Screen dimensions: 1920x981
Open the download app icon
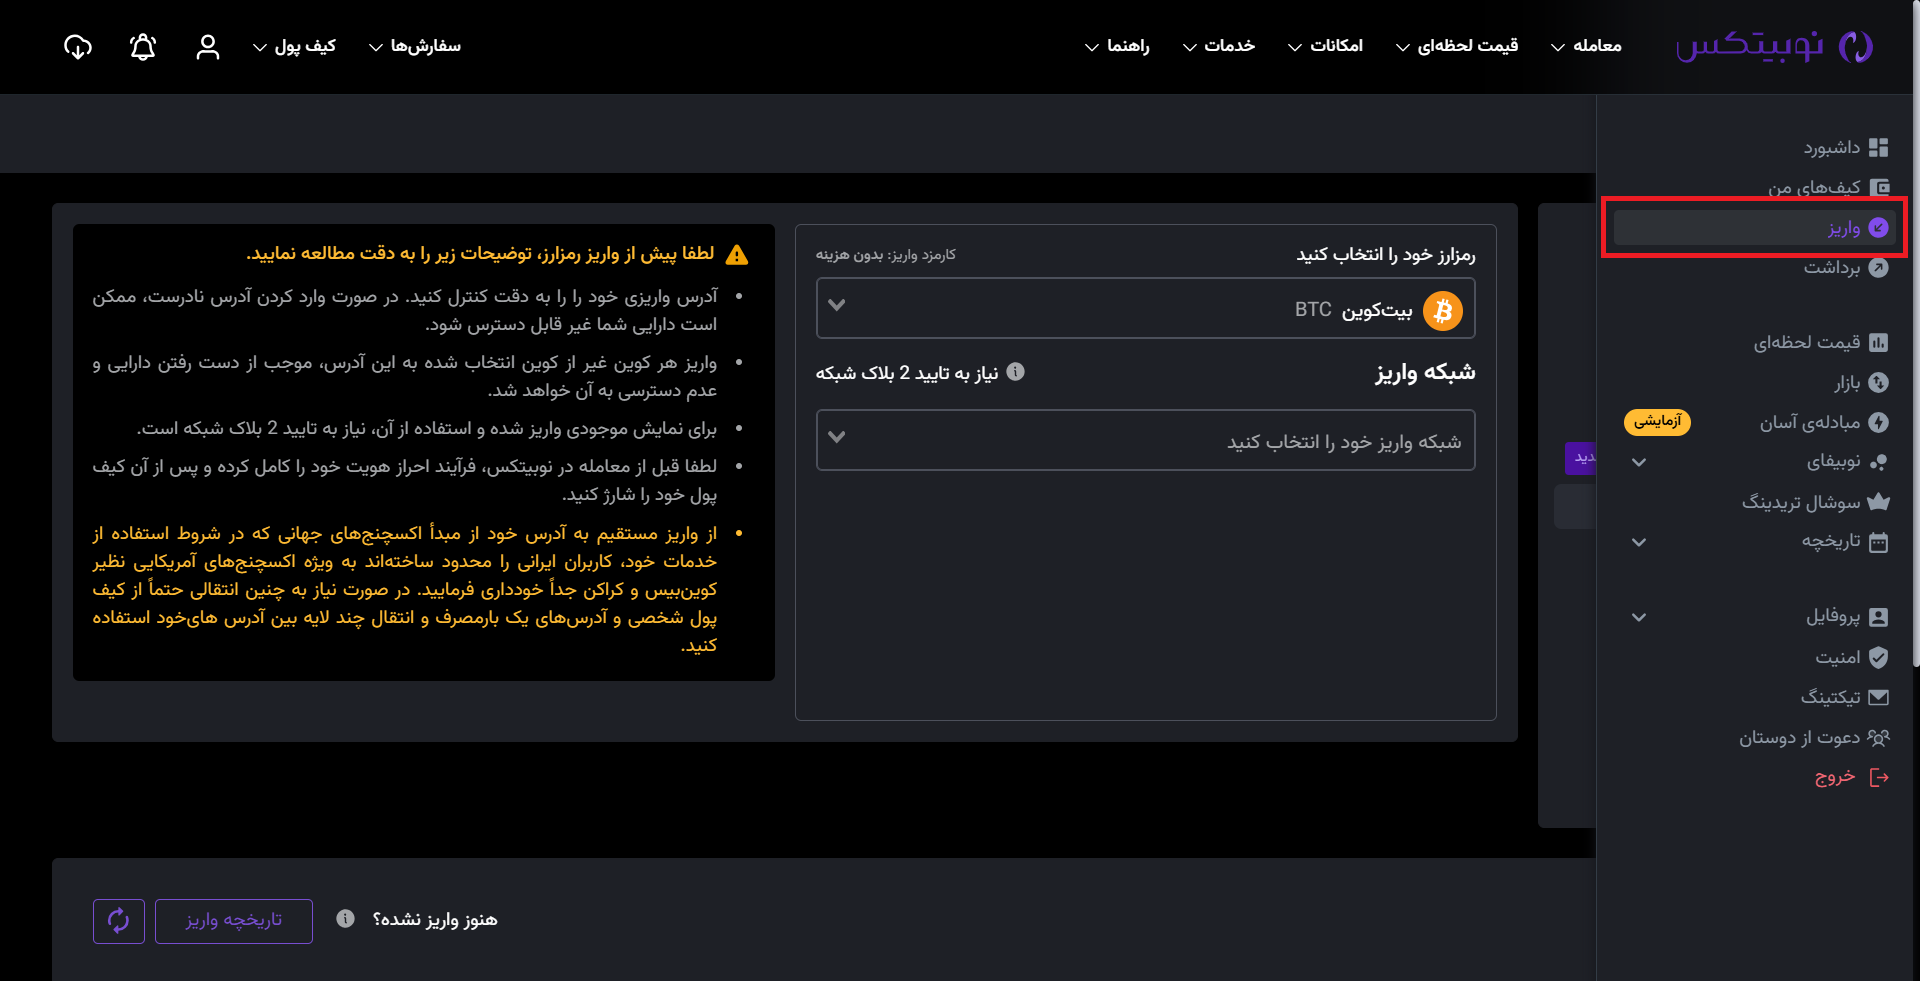[78, 46]
